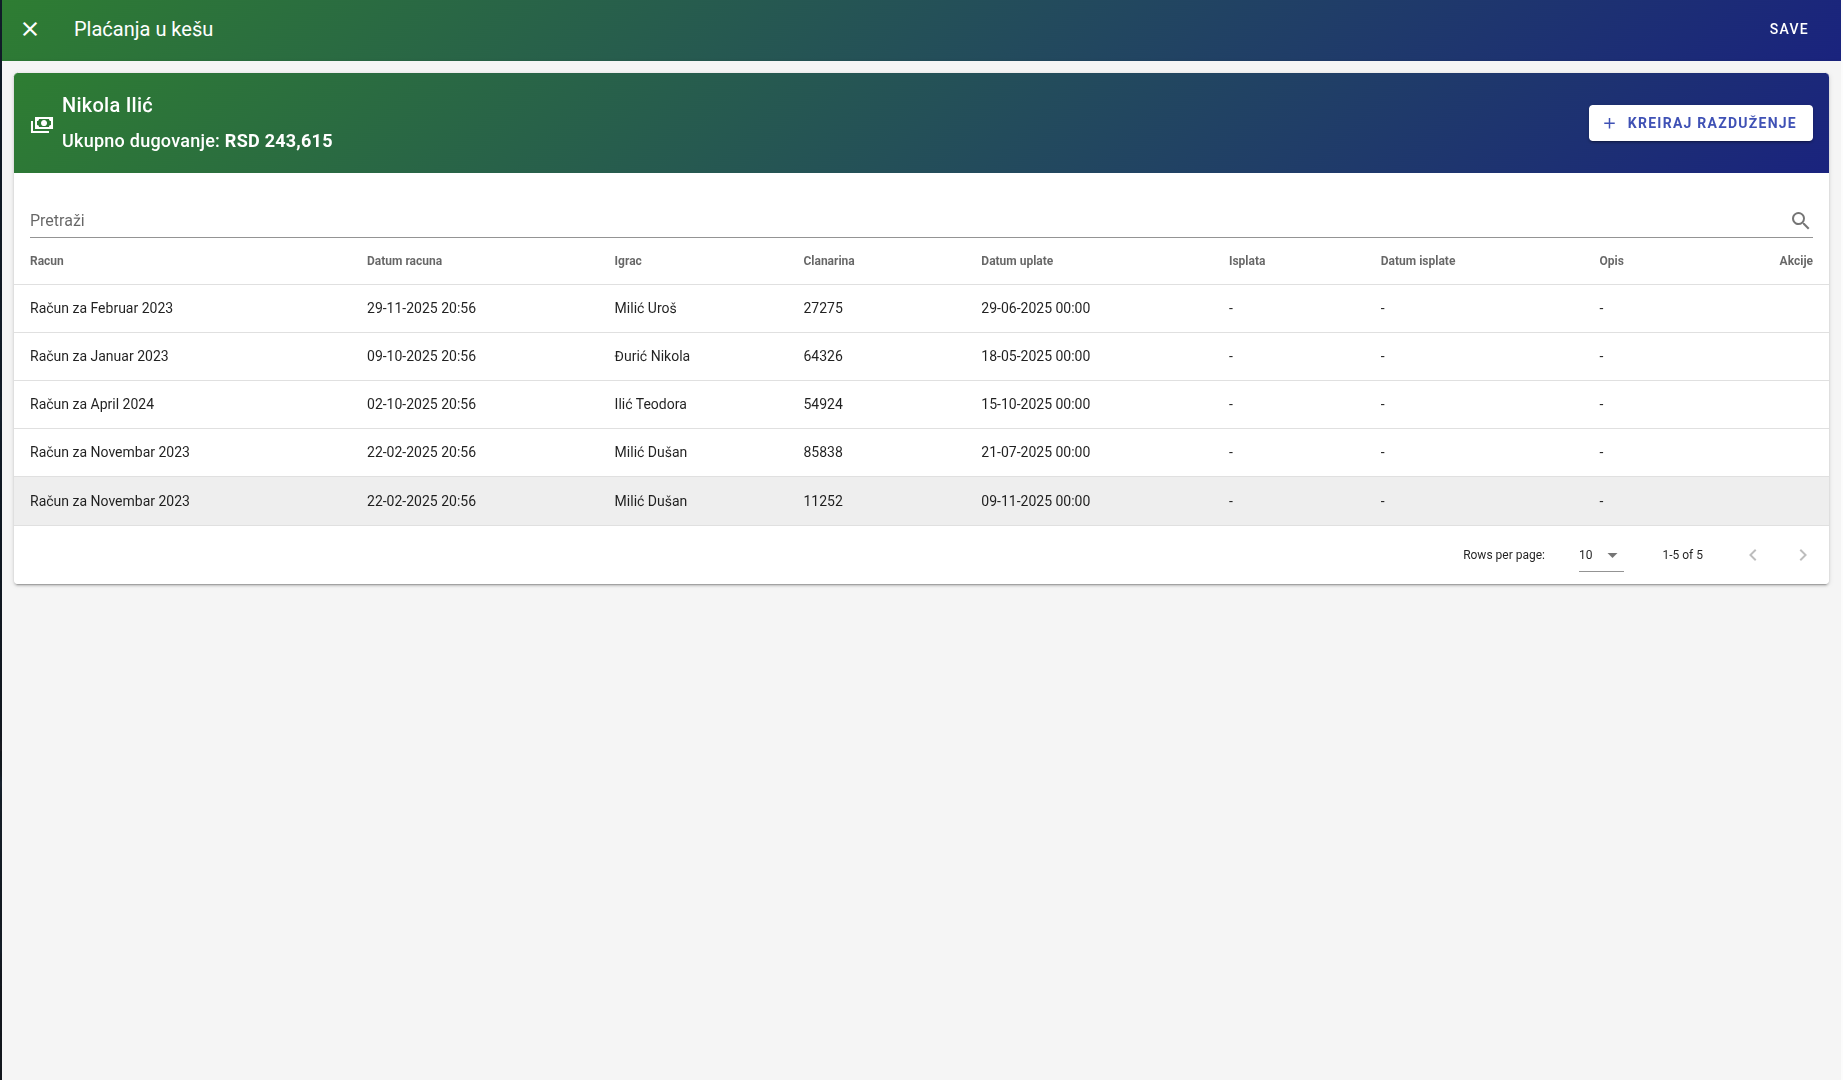This screenshot has height=1080, width=1843.
Task: Sort by Datum uplate column header
Action: tap(1016, 261)
